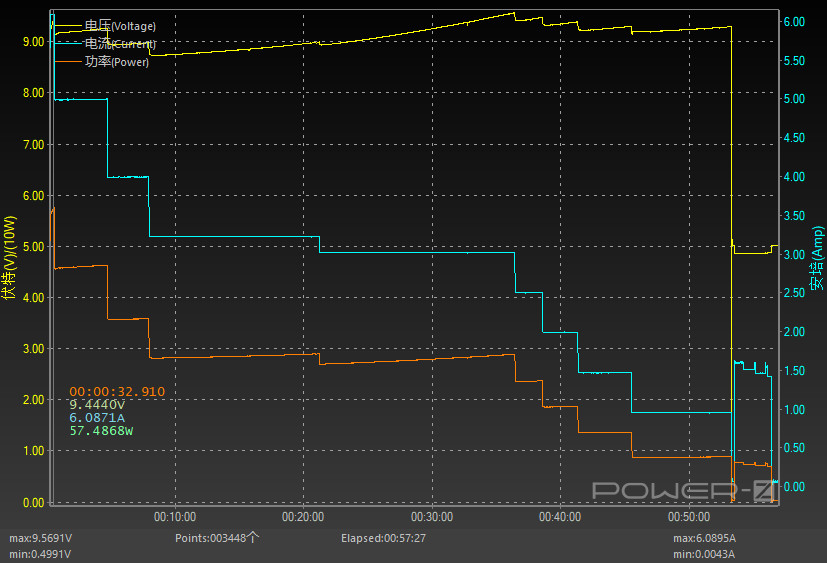827x563 pixels.
Task: Click the 00:30:00 time axis label
Action: click(432, 517)
